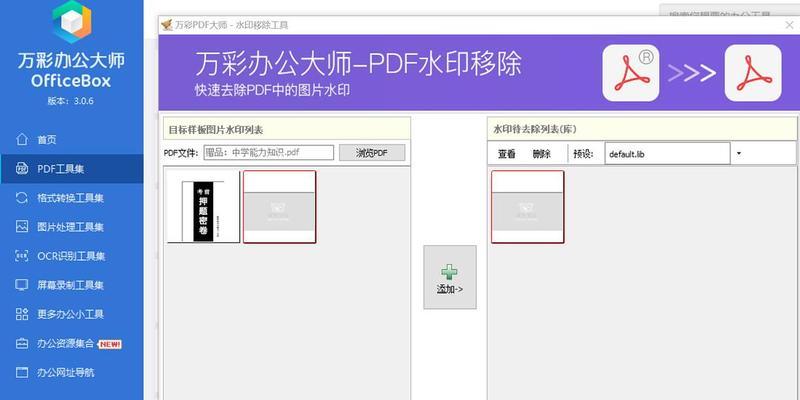Click the OCR识别工具集 scan icon
800x400 pixels.
pyautogui.click(x=21, y=256)
